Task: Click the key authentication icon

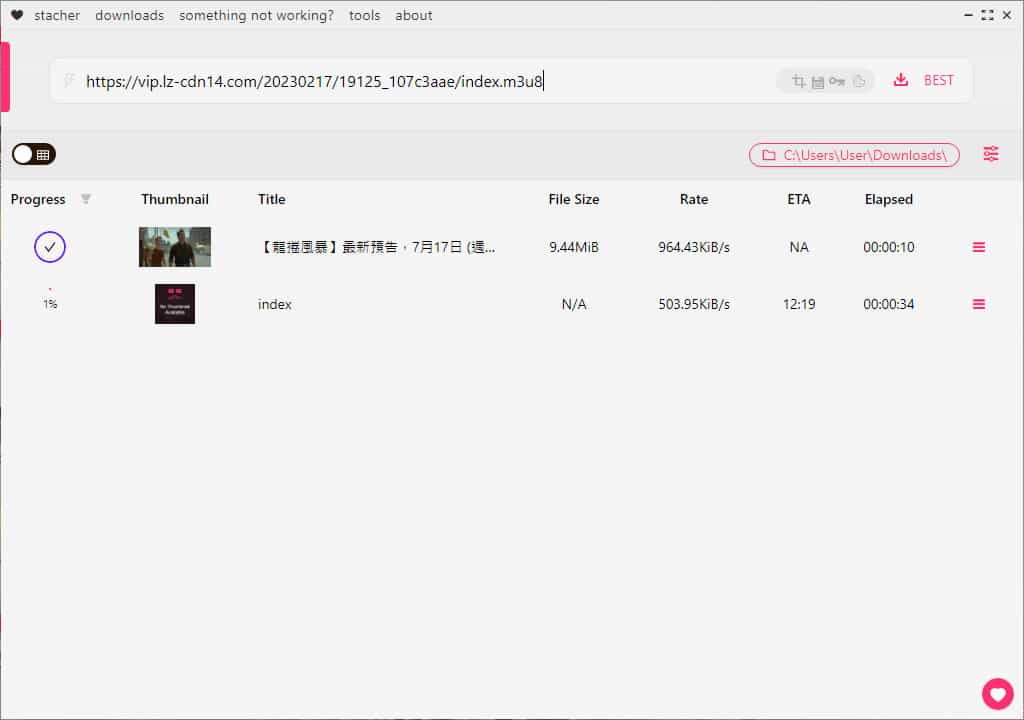Action: pos(836,81)
